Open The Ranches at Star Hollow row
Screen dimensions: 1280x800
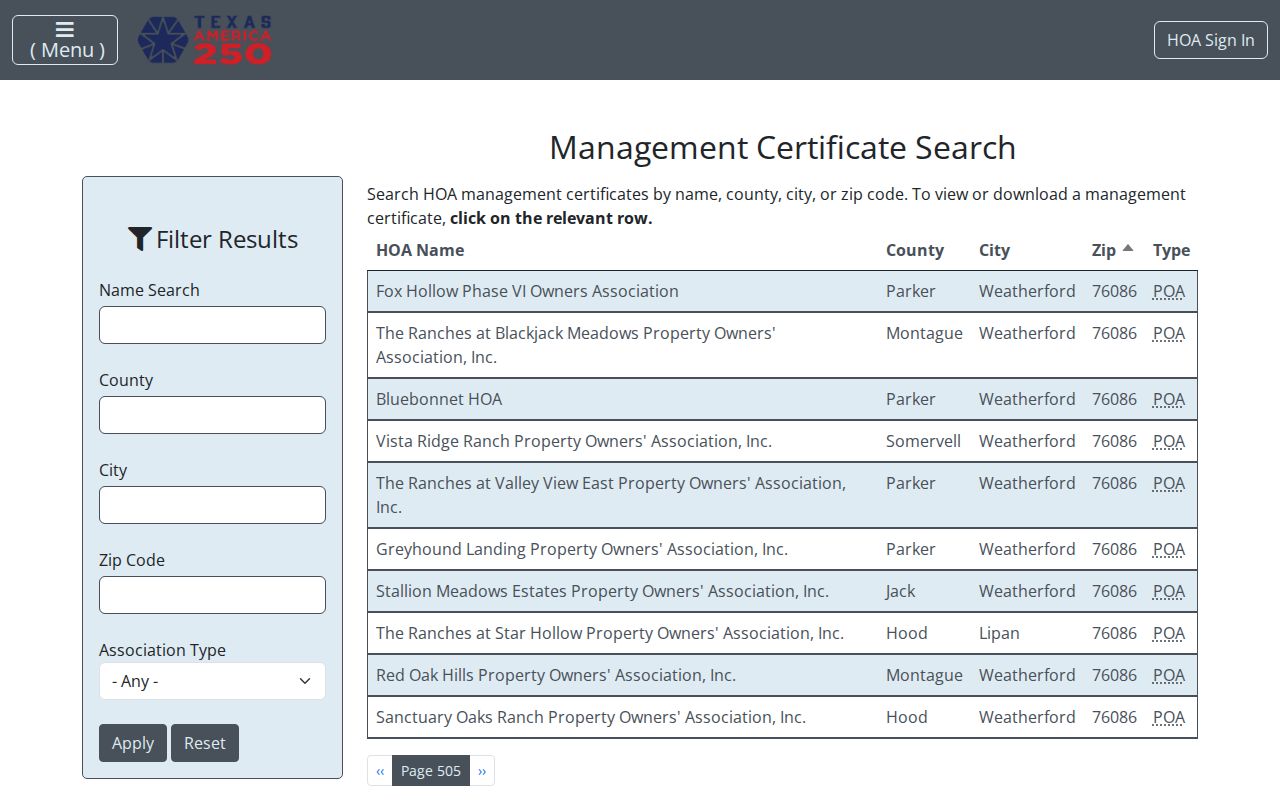782,633
